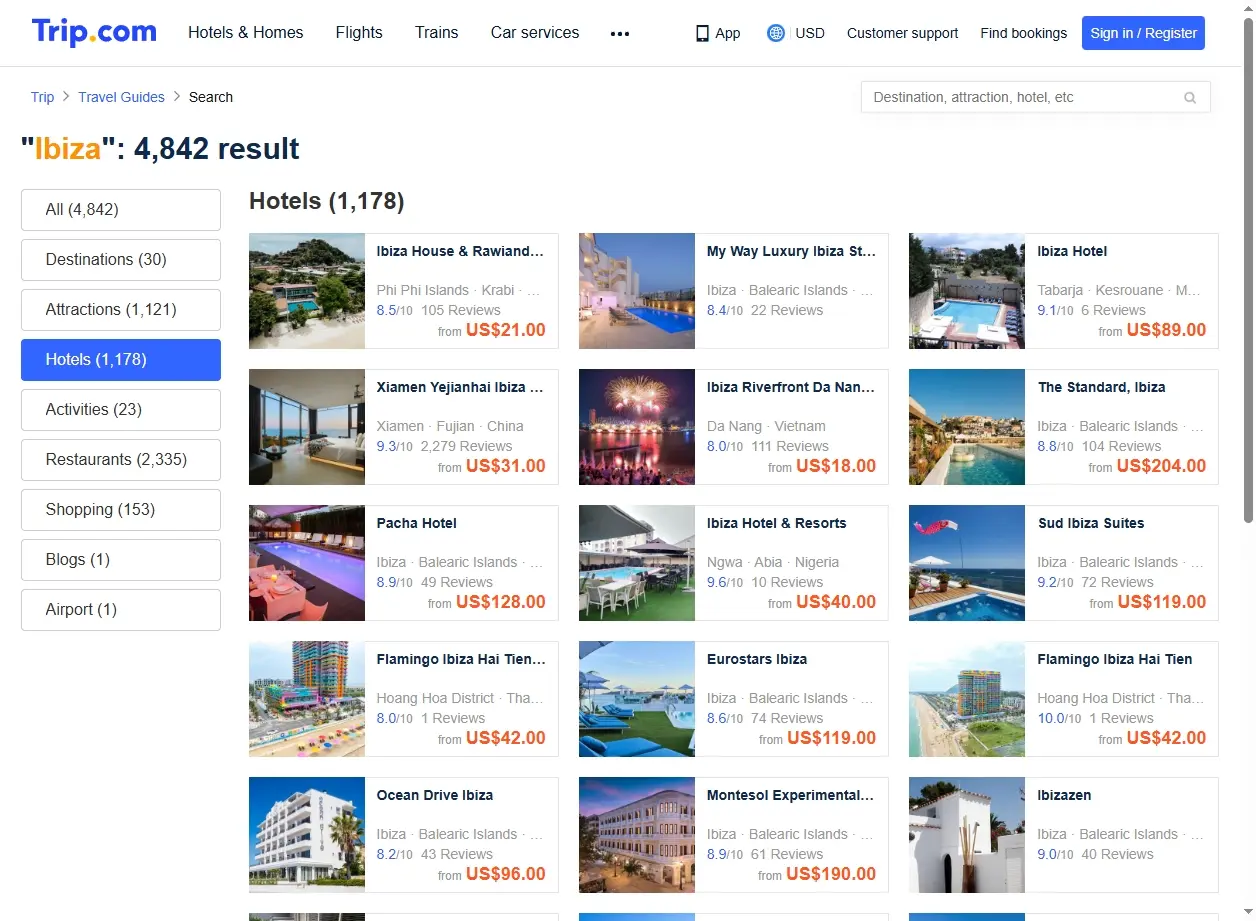Image resolution: width=1256 pixels, height=921 pixels.
Task: Click the US$204.00 price
Action: coord(1161,466)
